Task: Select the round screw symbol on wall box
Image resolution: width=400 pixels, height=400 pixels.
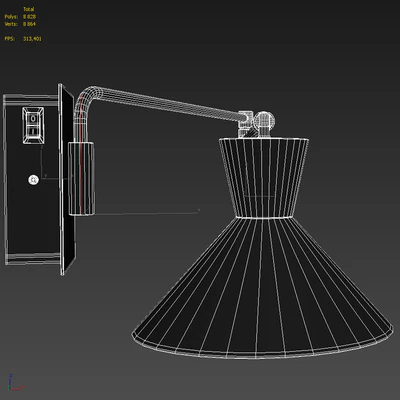Action: 33,180
